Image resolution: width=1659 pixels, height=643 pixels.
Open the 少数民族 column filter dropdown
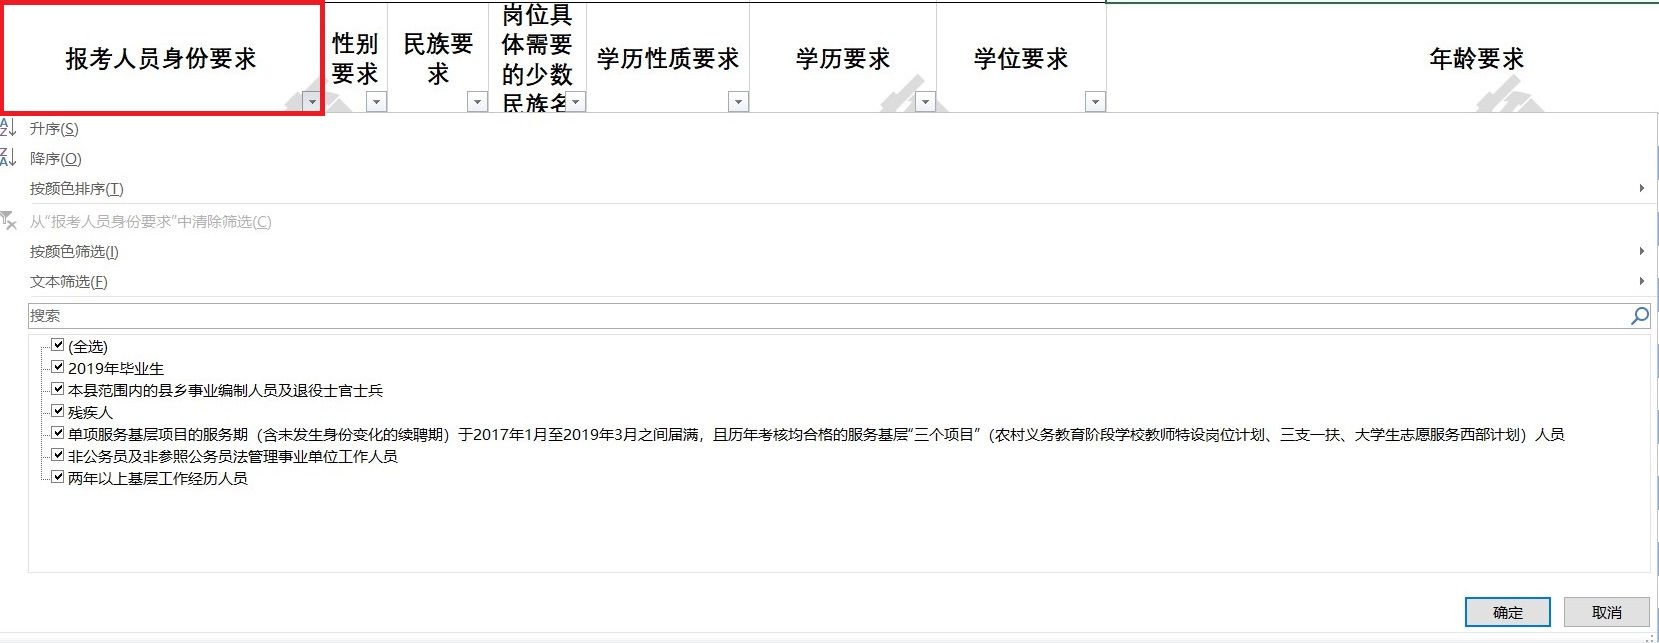tap(576, 102)
